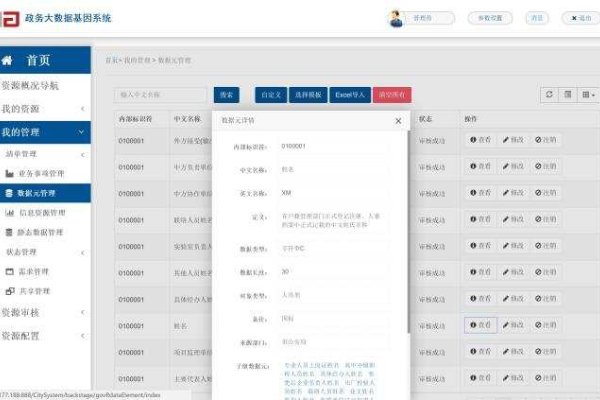Click the 自定义 button

(x=271, y=95)
